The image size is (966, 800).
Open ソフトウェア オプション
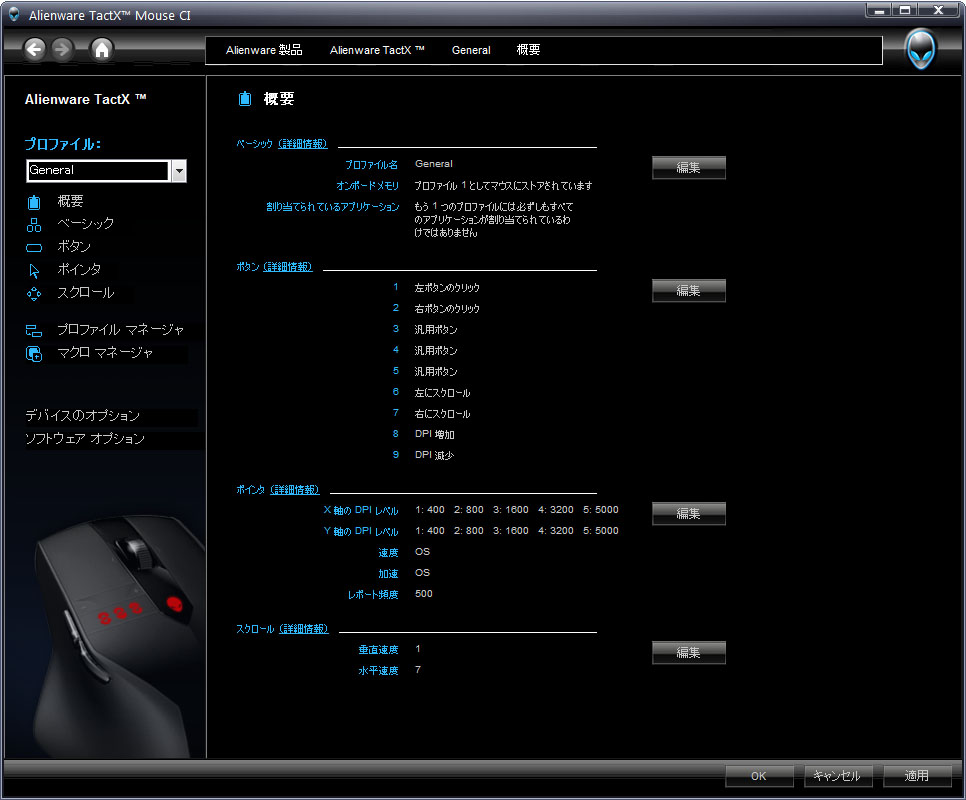[85, 438]
